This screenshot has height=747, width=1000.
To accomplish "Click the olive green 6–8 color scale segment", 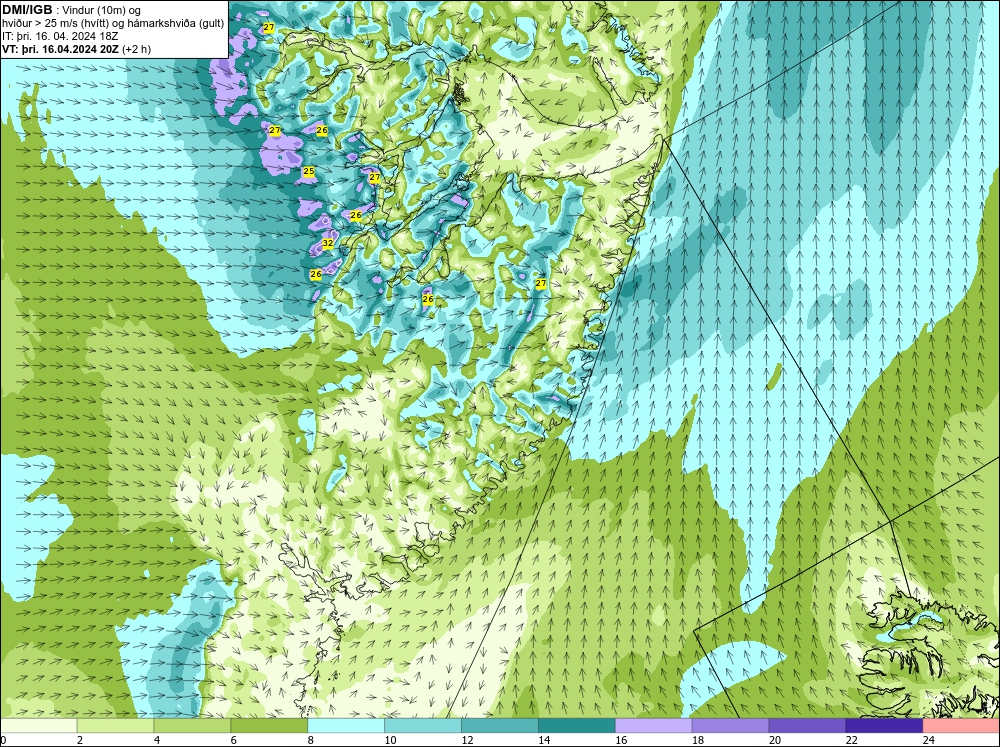I will (269, 725).
